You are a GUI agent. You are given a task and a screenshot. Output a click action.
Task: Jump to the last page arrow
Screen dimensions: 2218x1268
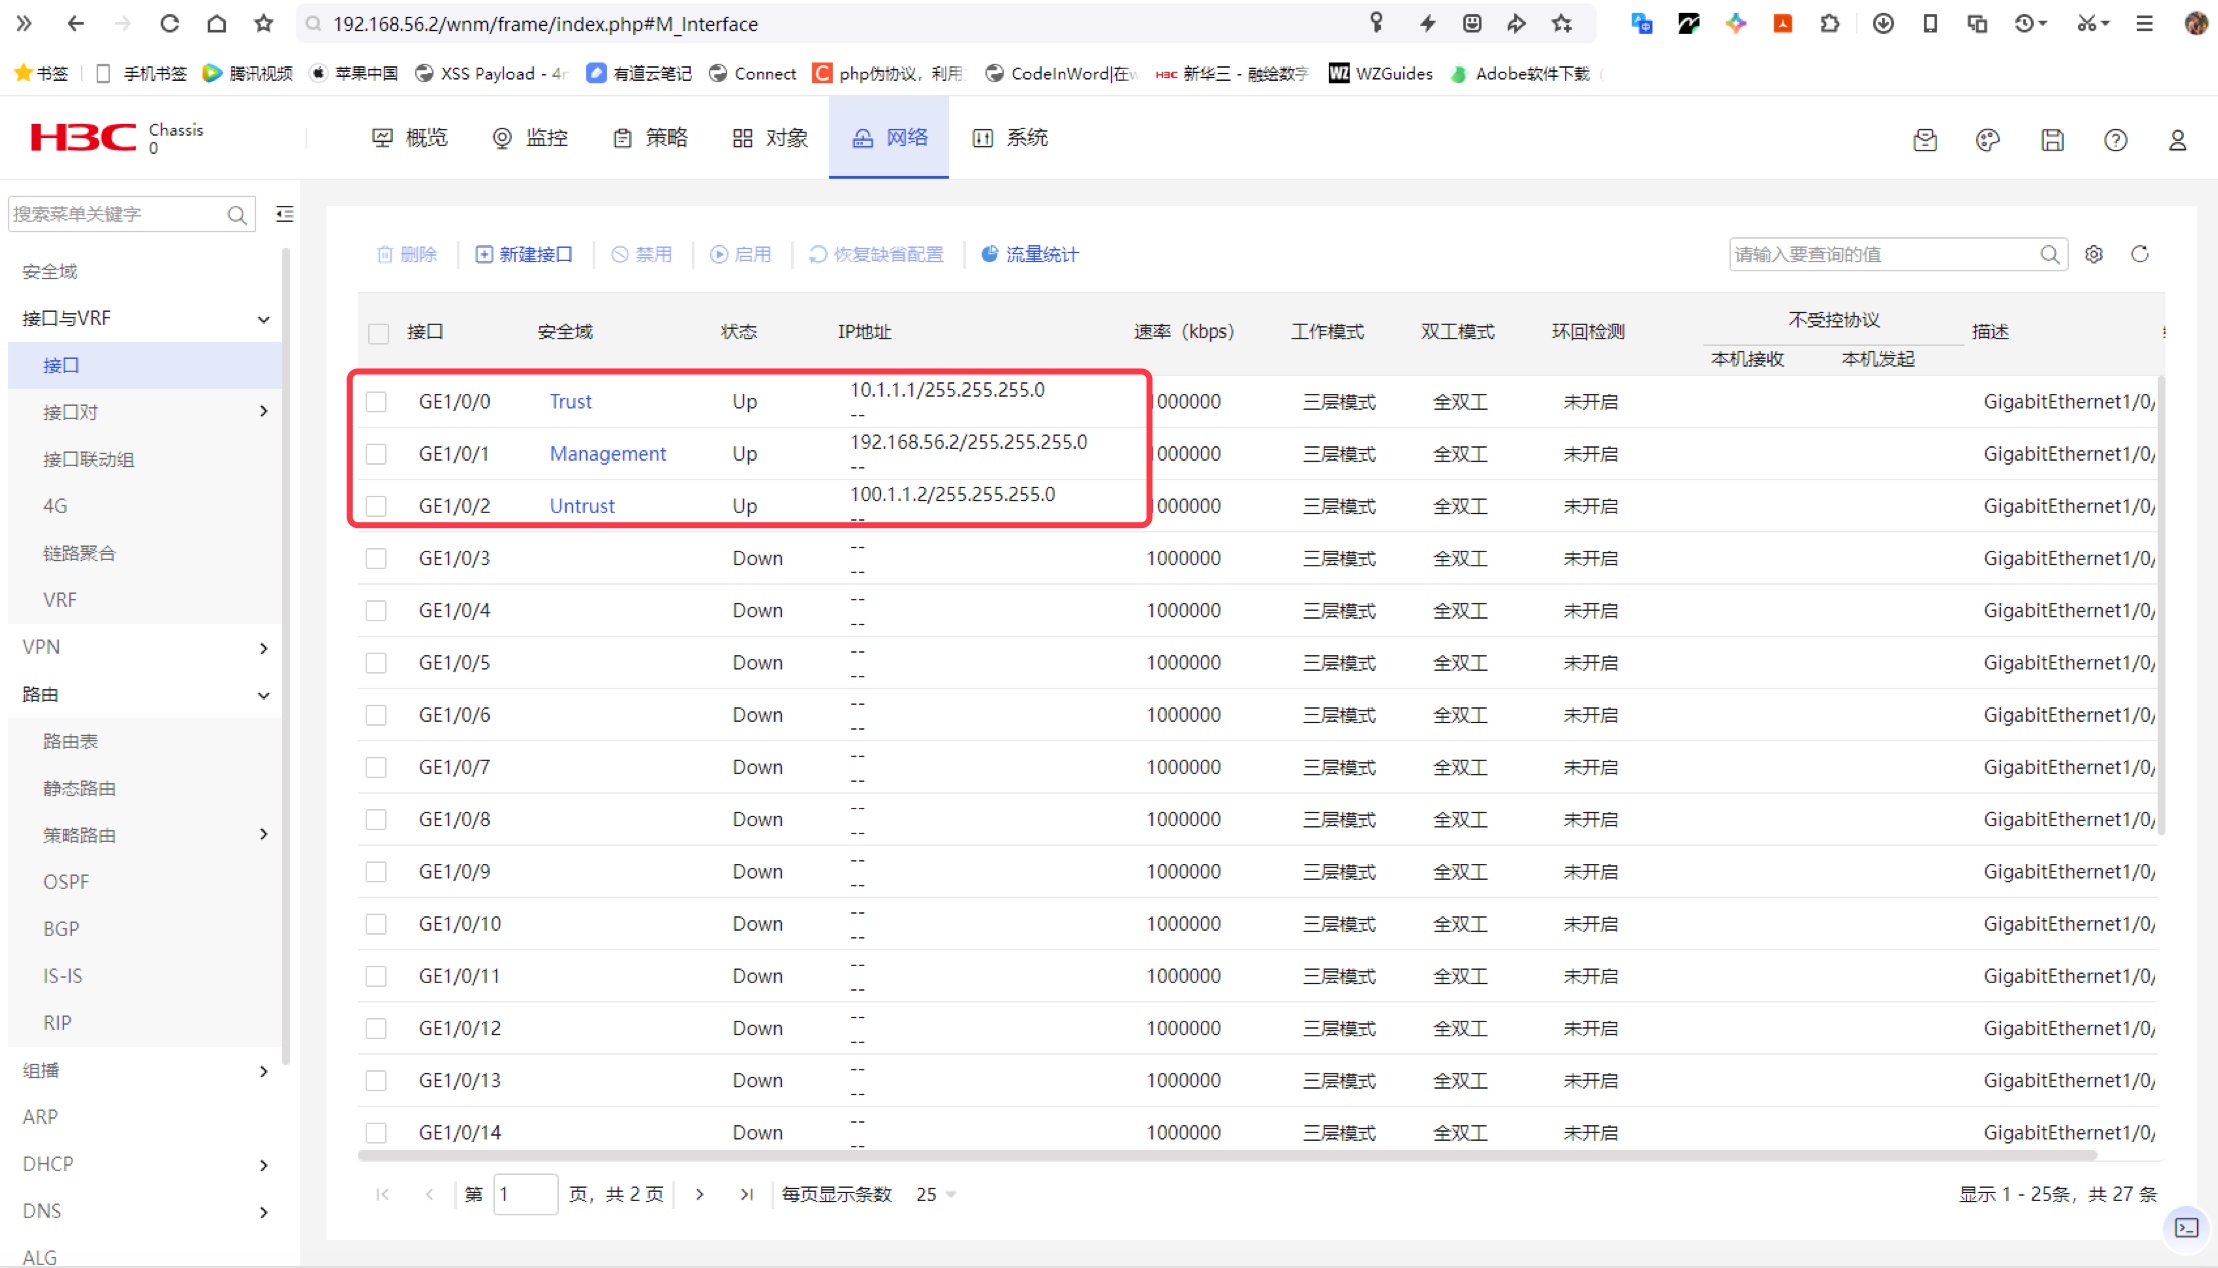pyautogui.click(x=747, y=1194)
